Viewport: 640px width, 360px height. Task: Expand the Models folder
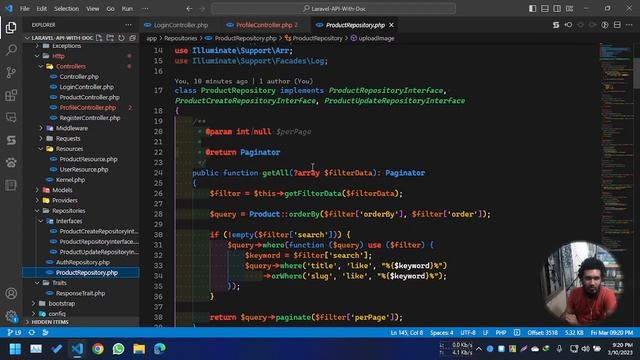[62, 190]
